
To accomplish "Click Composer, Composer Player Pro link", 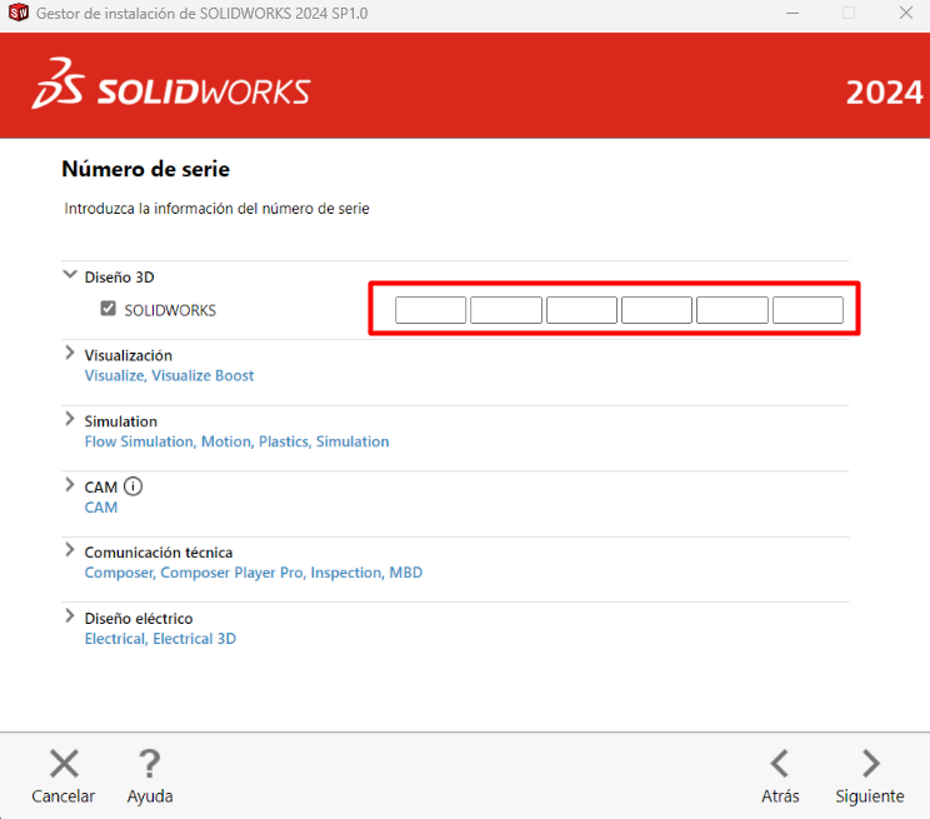I will point(253,573).
